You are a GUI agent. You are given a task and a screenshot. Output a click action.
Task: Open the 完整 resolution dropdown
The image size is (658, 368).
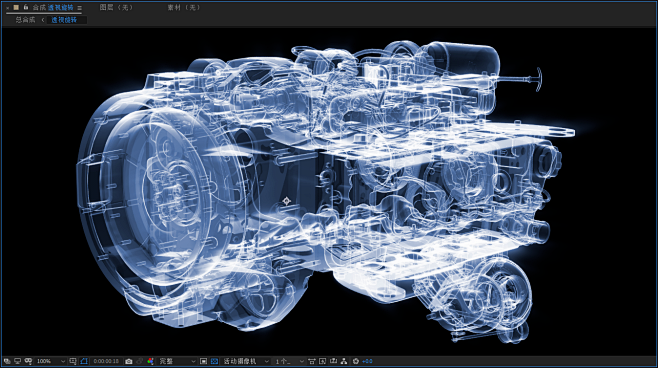point(177,361)
